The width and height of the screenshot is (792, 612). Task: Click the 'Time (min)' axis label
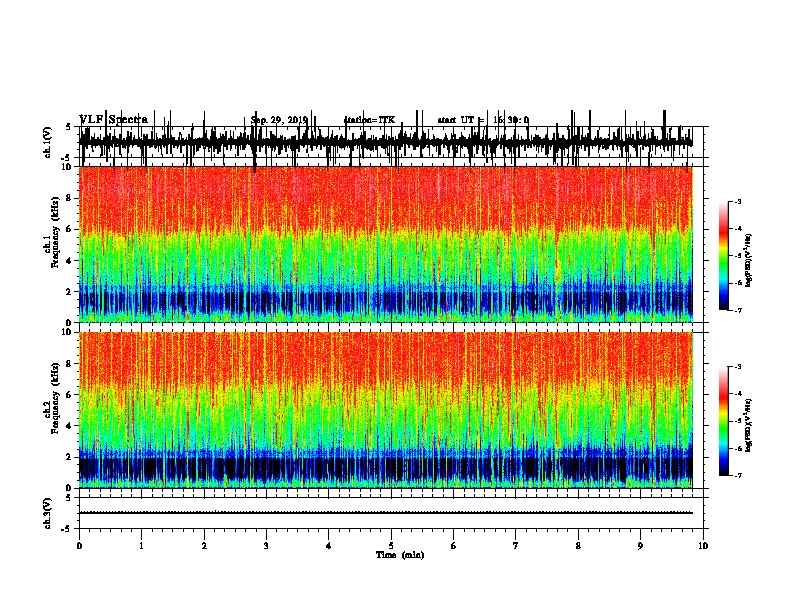click(x=400, y=555)
